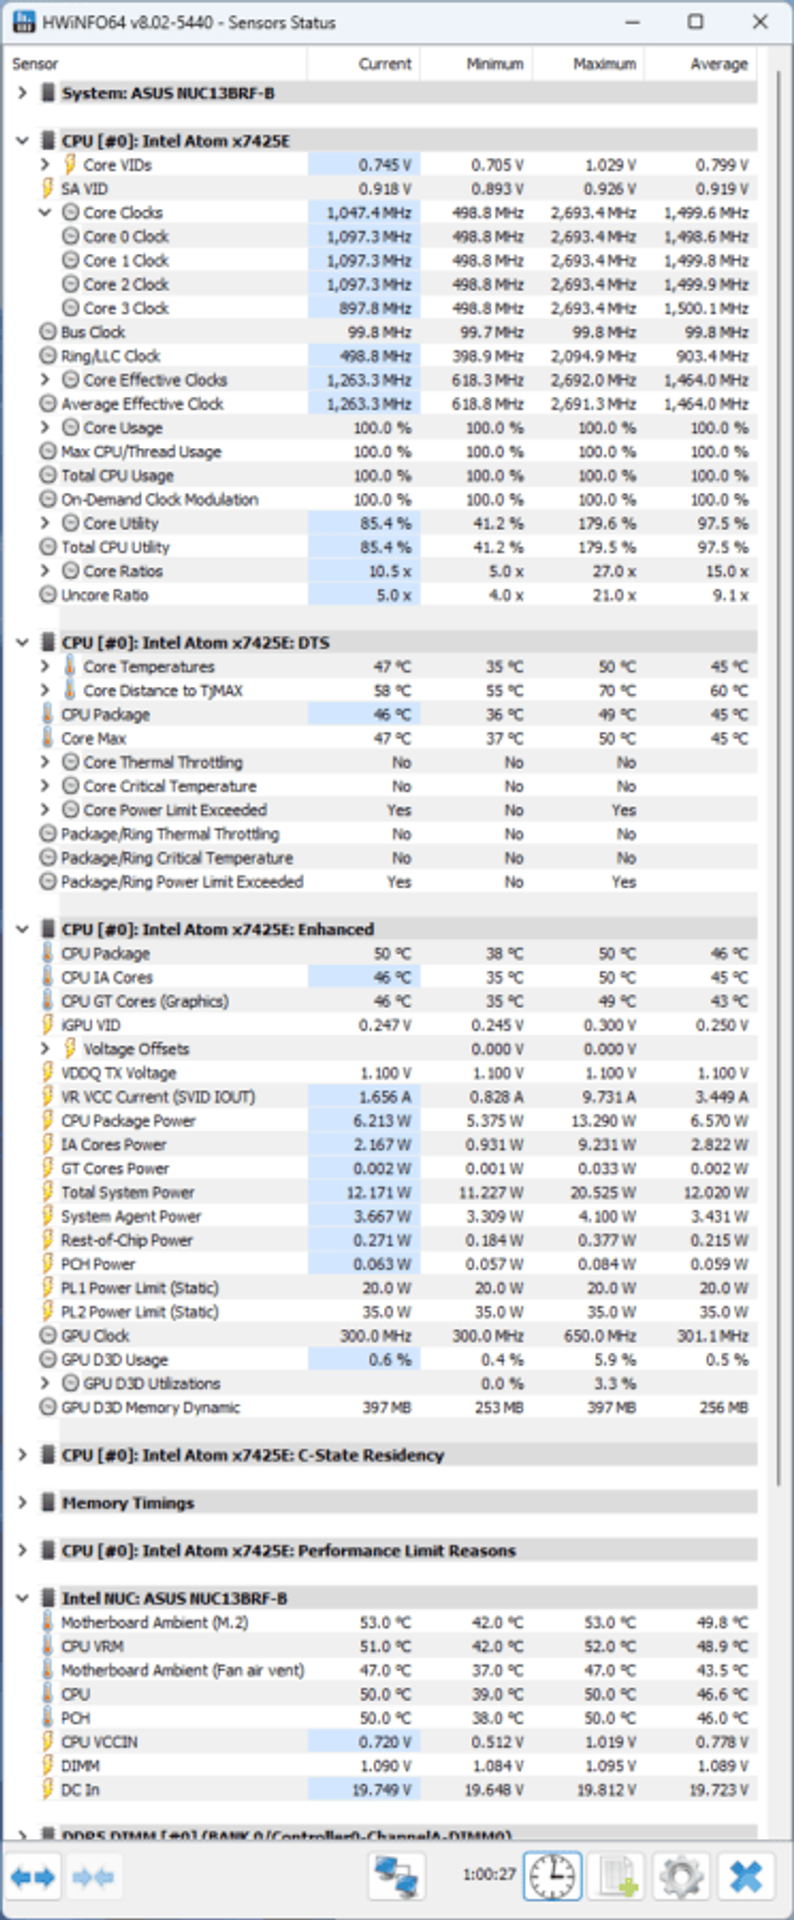Screen dimensions: 794x1920
Task: Click the Maximum column header
Action: point(588,63)
